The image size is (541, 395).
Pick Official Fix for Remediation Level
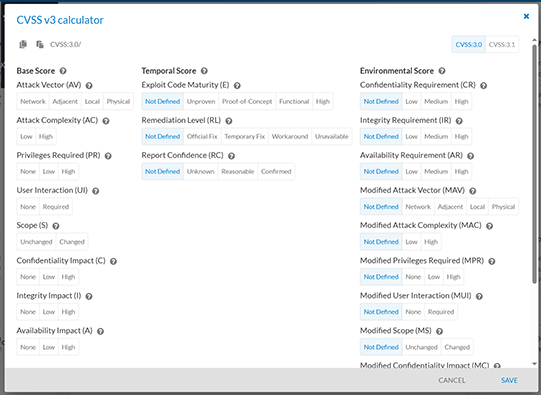click(x=202, y=137)
